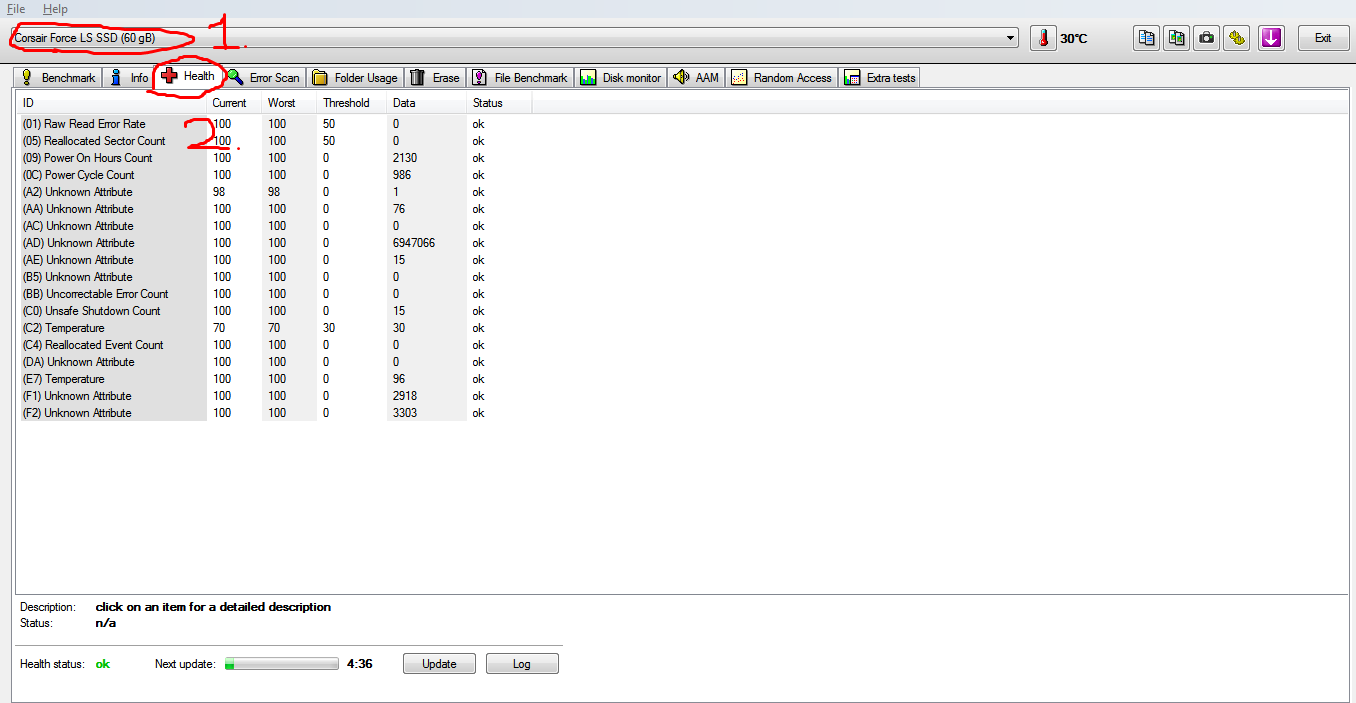Click the Update button
This screenshot has height=703, width=1356.
pos(439,664)
